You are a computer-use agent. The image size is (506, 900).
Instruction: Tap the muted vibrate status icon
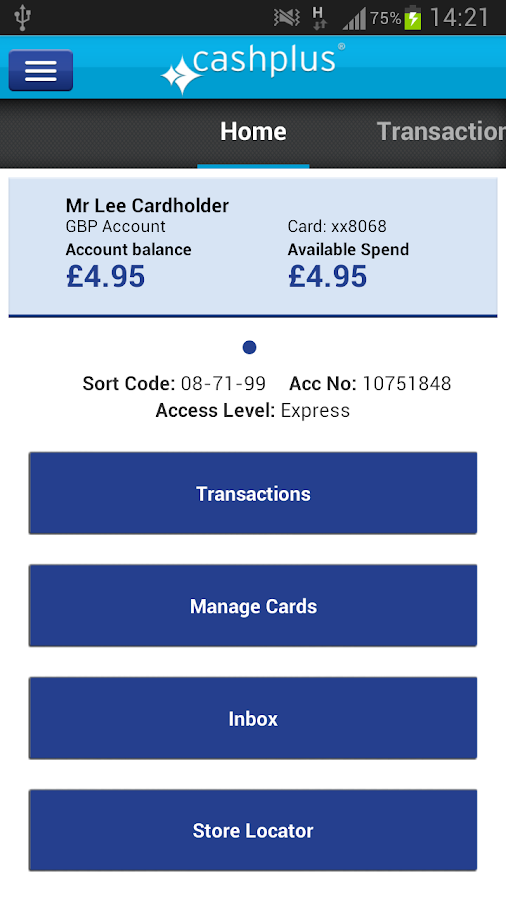[287, 18]
